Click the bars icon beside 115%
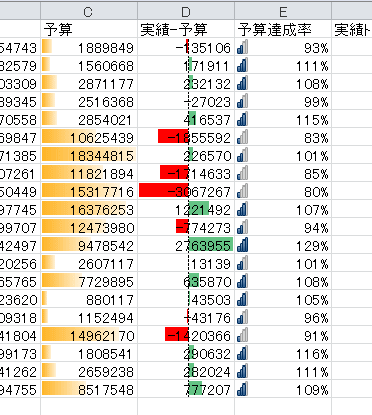Screen dimensions: 372x415 [242, 119]
